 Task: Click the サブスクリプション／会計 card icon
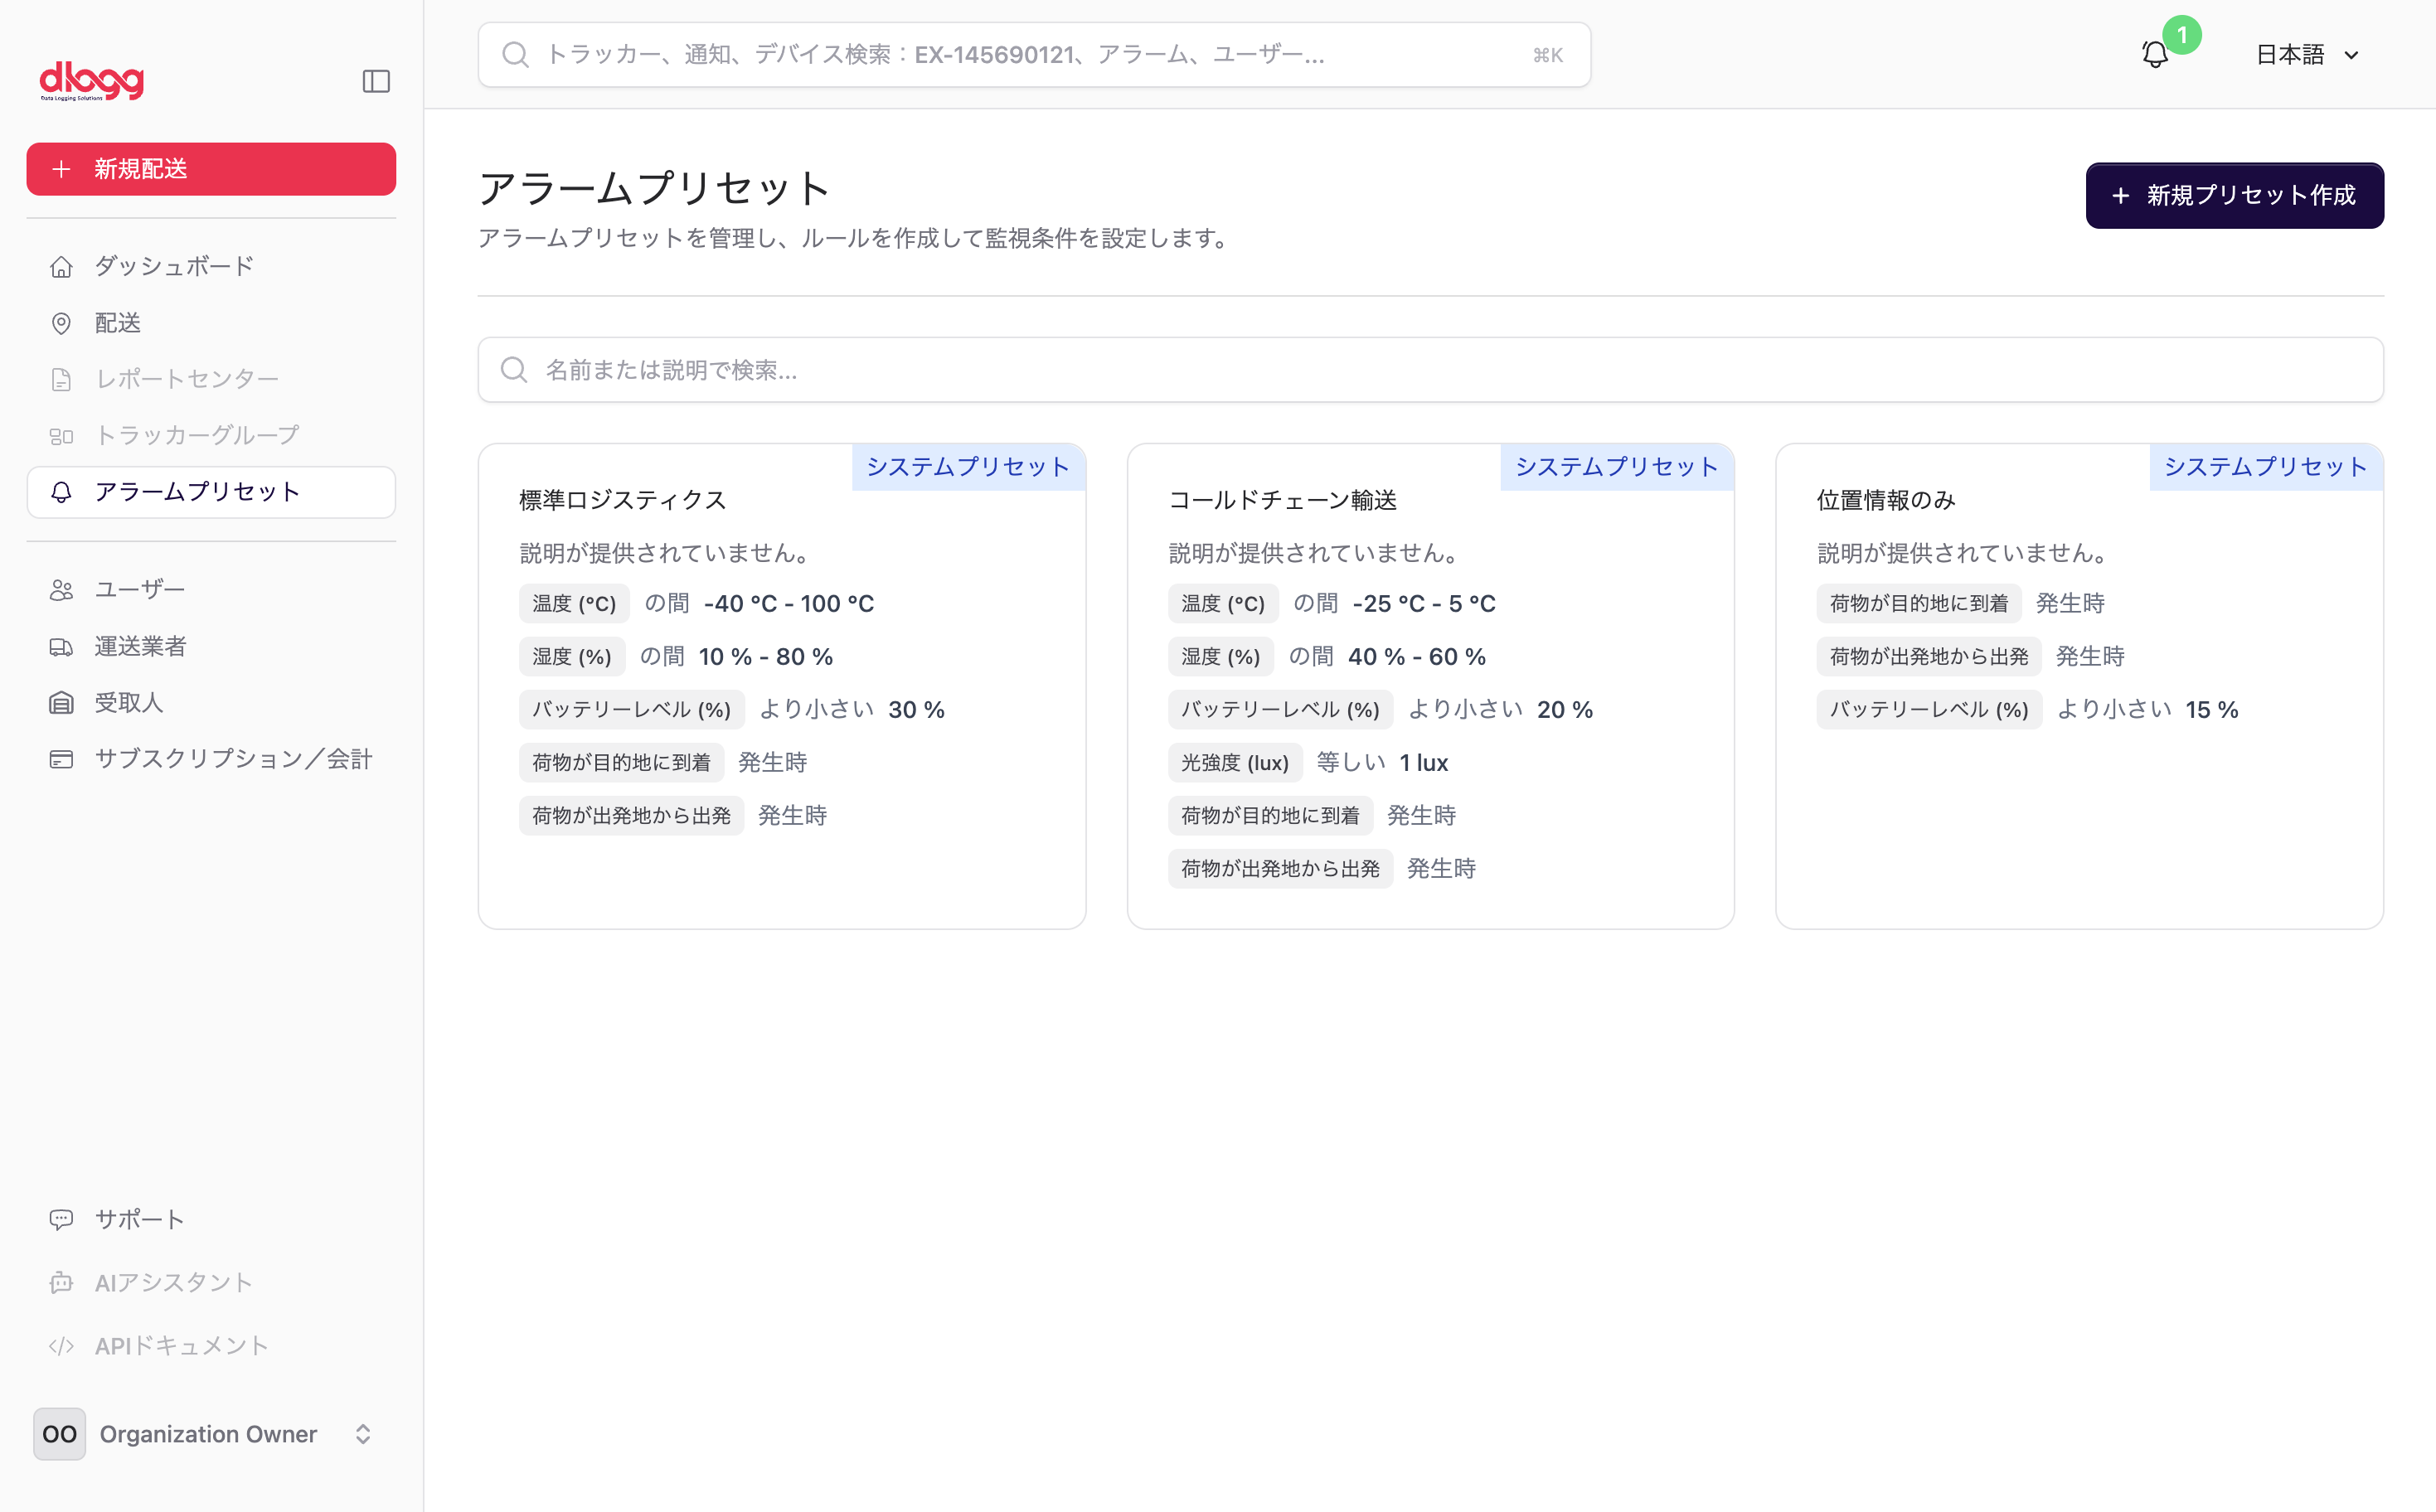click(61, 759)
